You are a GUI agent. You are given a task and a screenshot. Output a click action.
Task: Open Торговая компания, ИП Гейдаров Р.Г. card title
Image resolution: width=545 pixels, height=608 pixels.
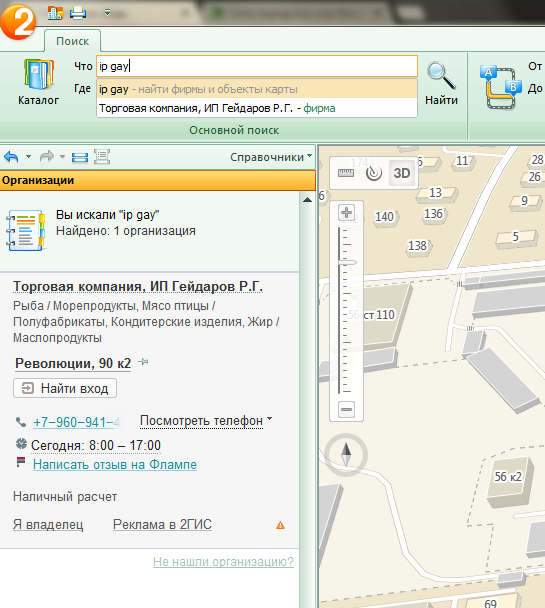(138, 287)
